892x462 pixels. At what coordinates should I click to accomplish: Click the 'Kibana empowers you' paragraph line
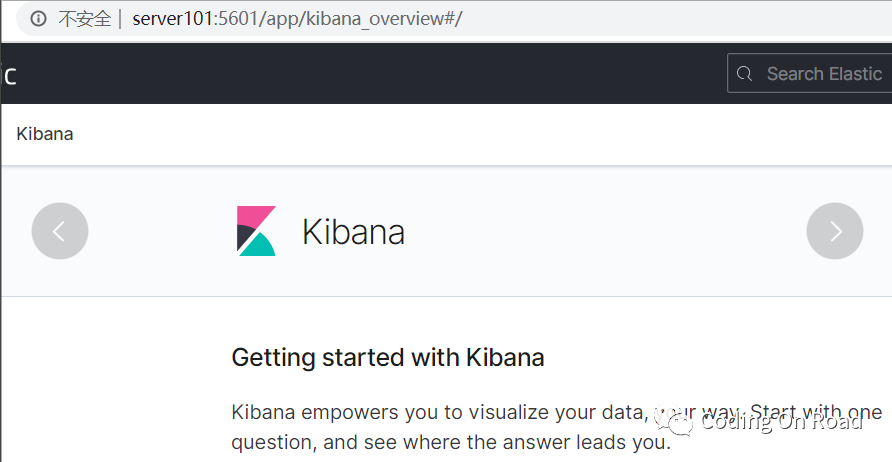point(440,412)
